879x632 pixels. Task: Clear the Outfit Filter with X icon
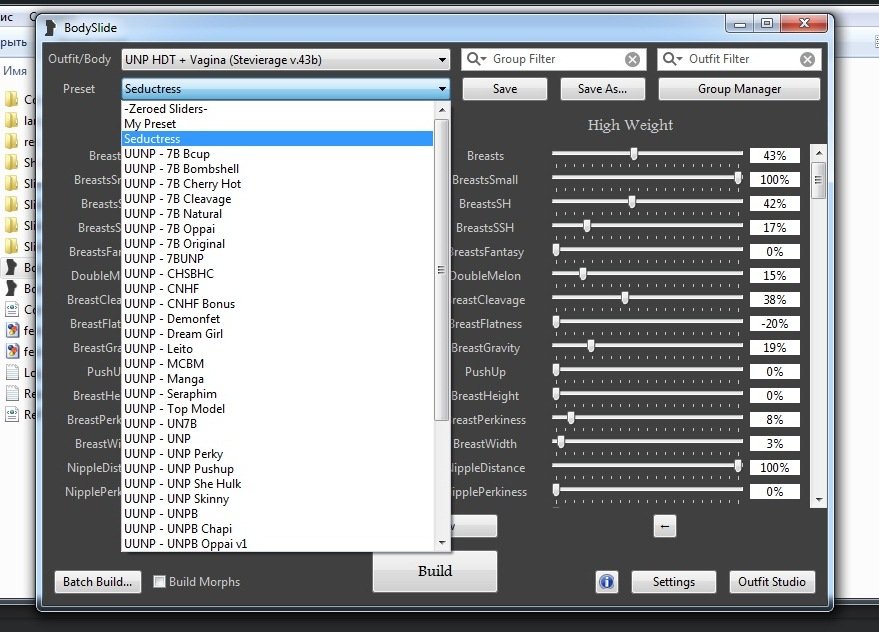[807, 60]
